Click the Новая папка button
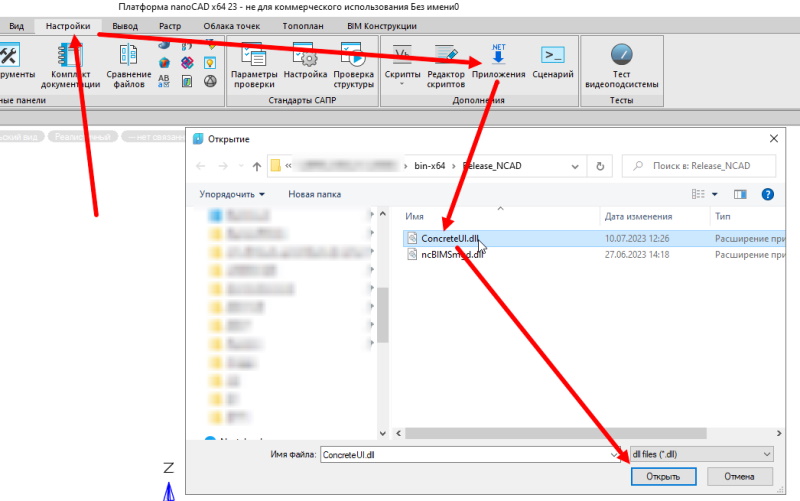This screenshot has width=800, height=501. tap(314, 194)
